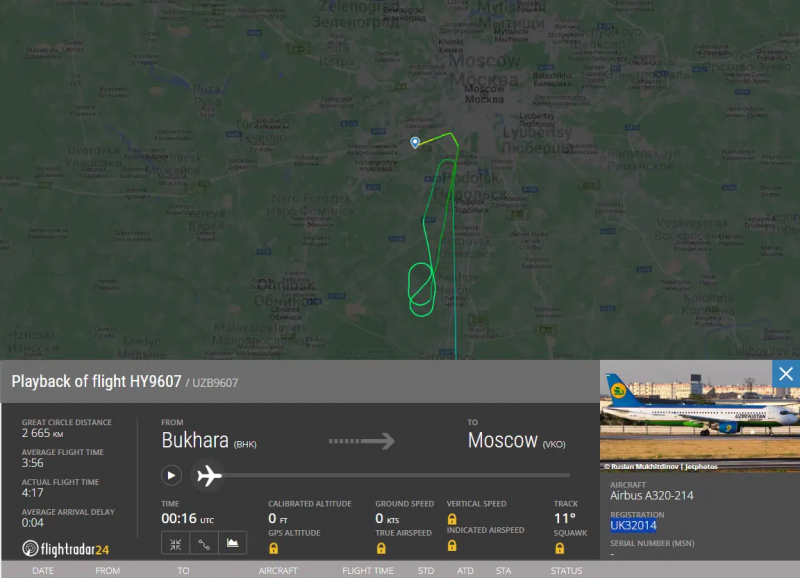Close the flight playback panel
Image resolution: width=800 pixels, height=578 pixels.
point(786,374)
